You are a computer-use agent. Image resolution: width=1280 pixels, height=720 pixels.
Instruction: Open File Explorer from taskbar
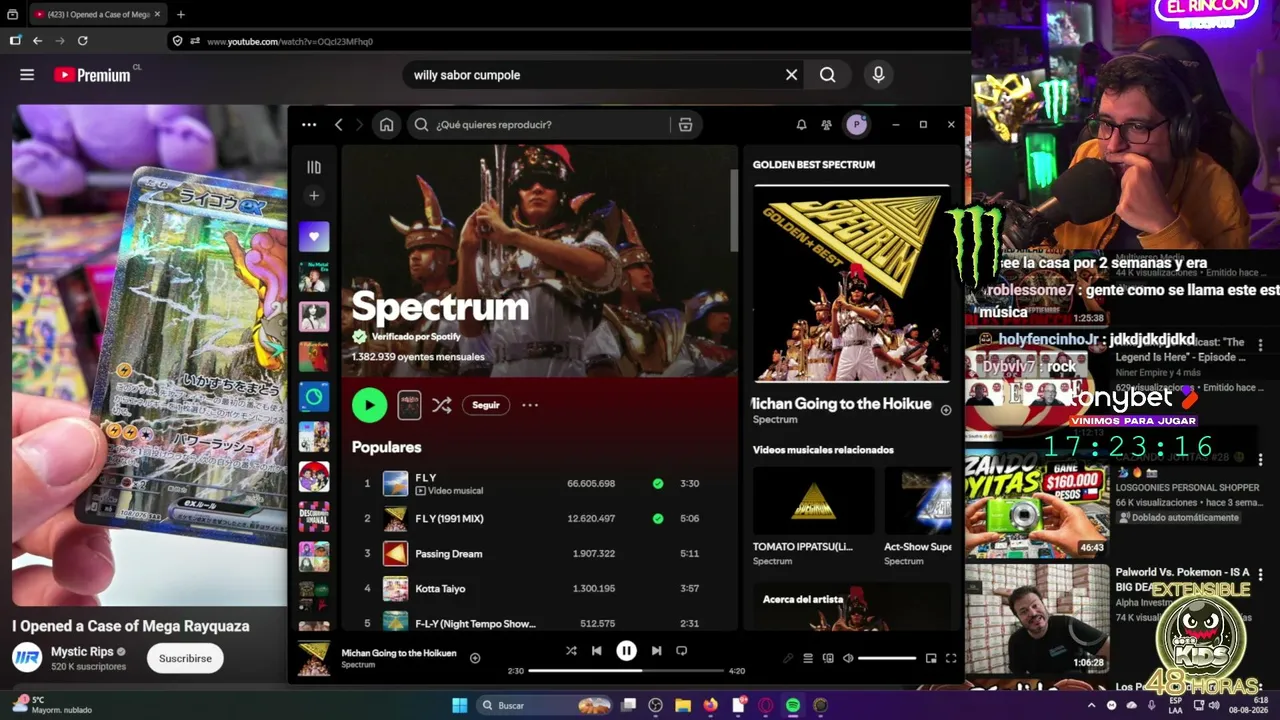pyautogui.click(x=683, y=705)
